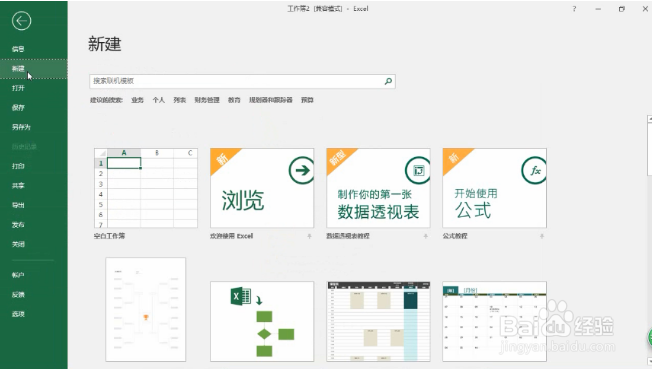The height and width of the screenshot is (369, 652).
Task: Pin the 数据透视表教程 template
Action: pyautogui.click(x=425, y=236)
